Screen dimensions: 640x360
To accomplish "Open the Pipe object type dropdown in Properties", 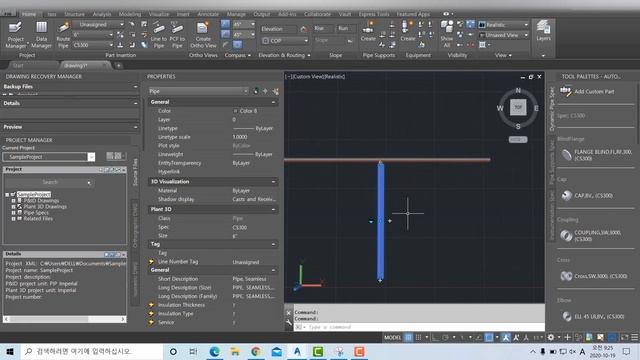I will (x=198, y=91).
